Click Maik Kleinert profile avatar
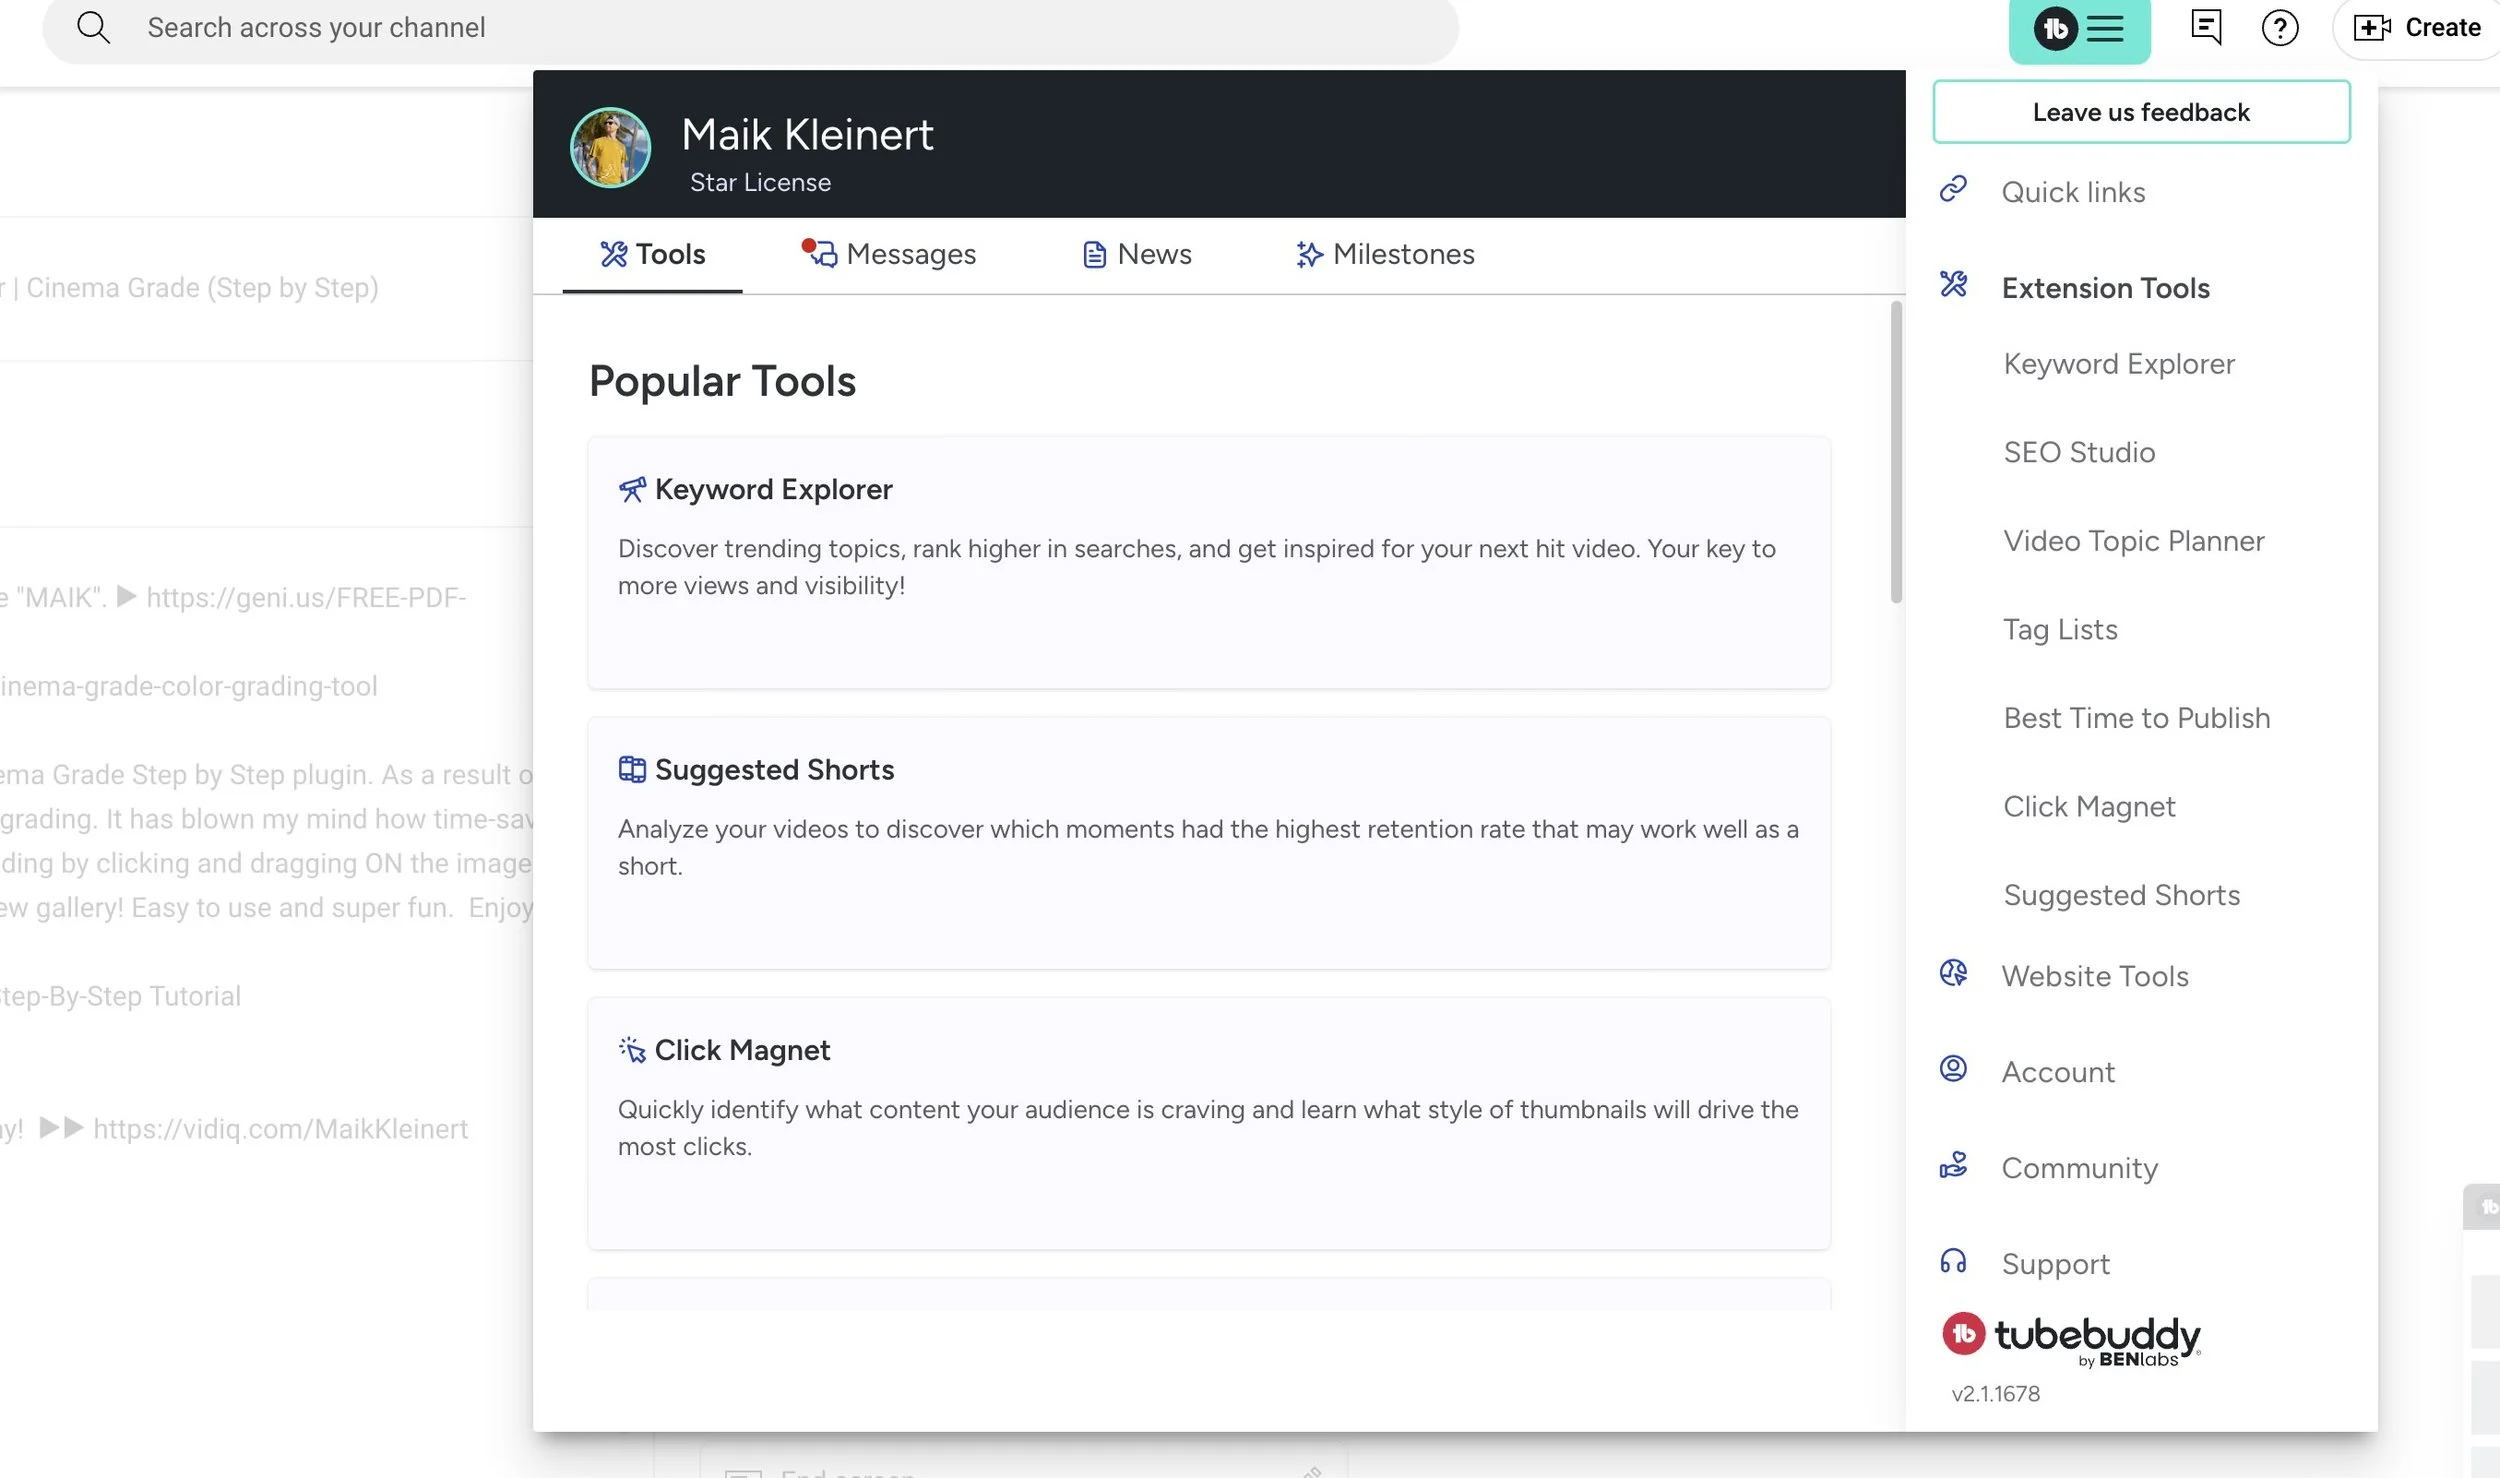The image size is (2500, 1478). [610, 147]
